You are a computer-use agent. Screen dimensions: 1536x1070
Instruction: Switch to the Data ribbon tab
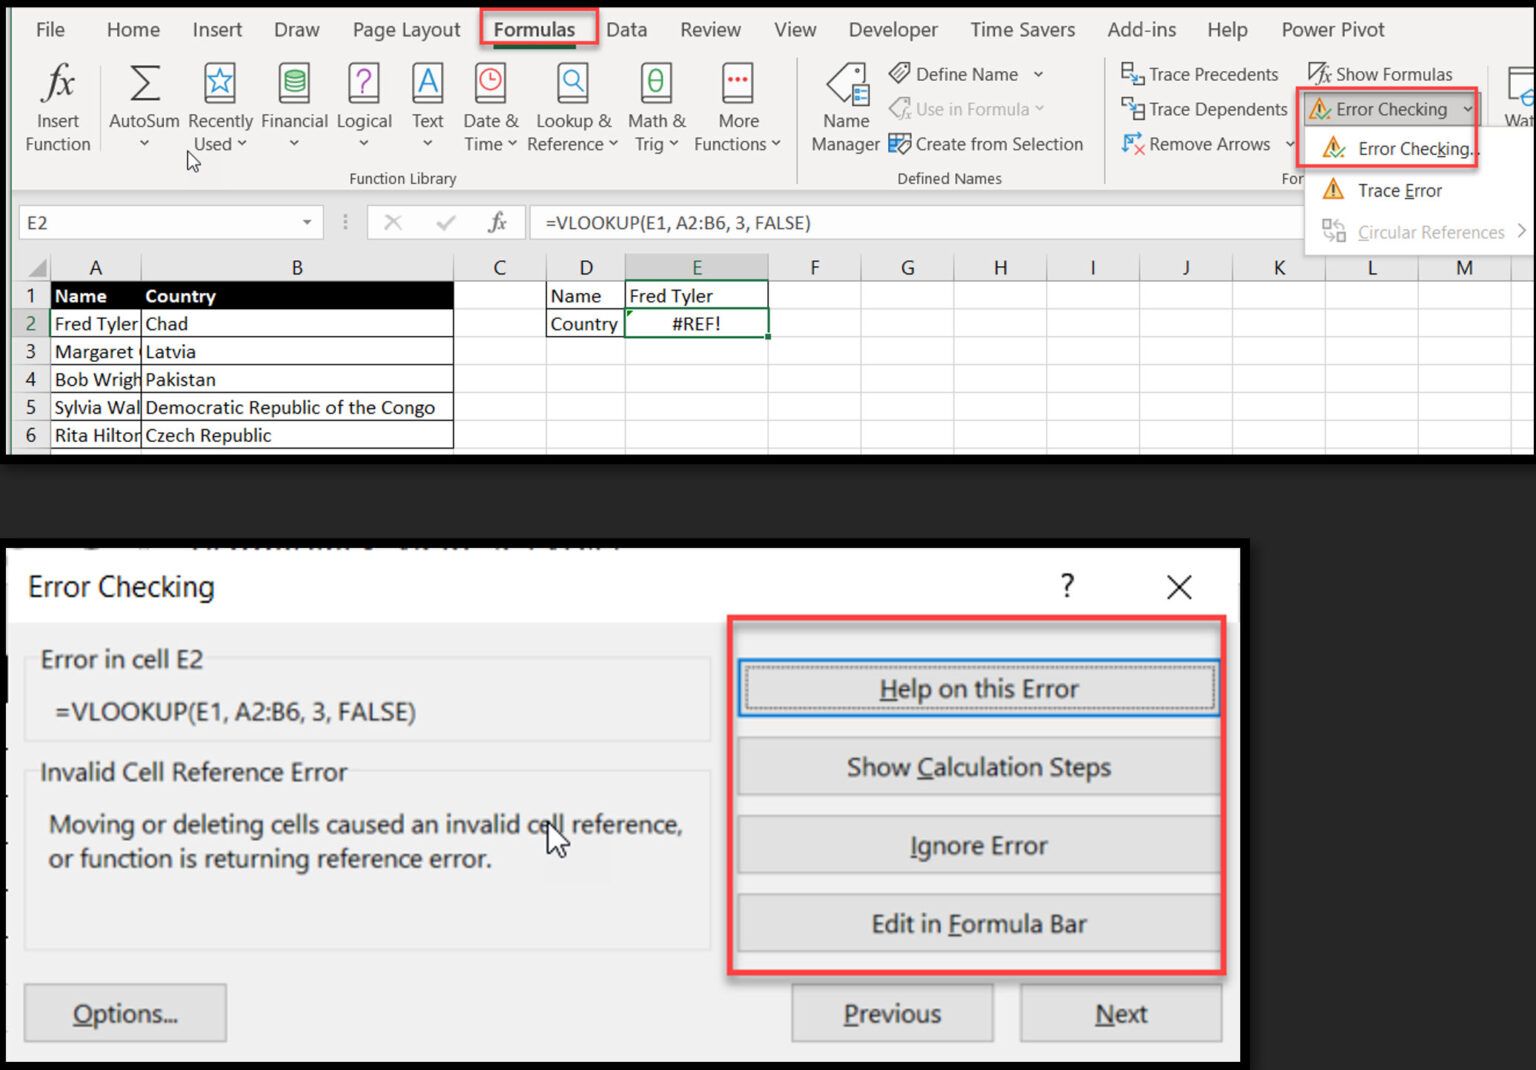pos(627,29)
